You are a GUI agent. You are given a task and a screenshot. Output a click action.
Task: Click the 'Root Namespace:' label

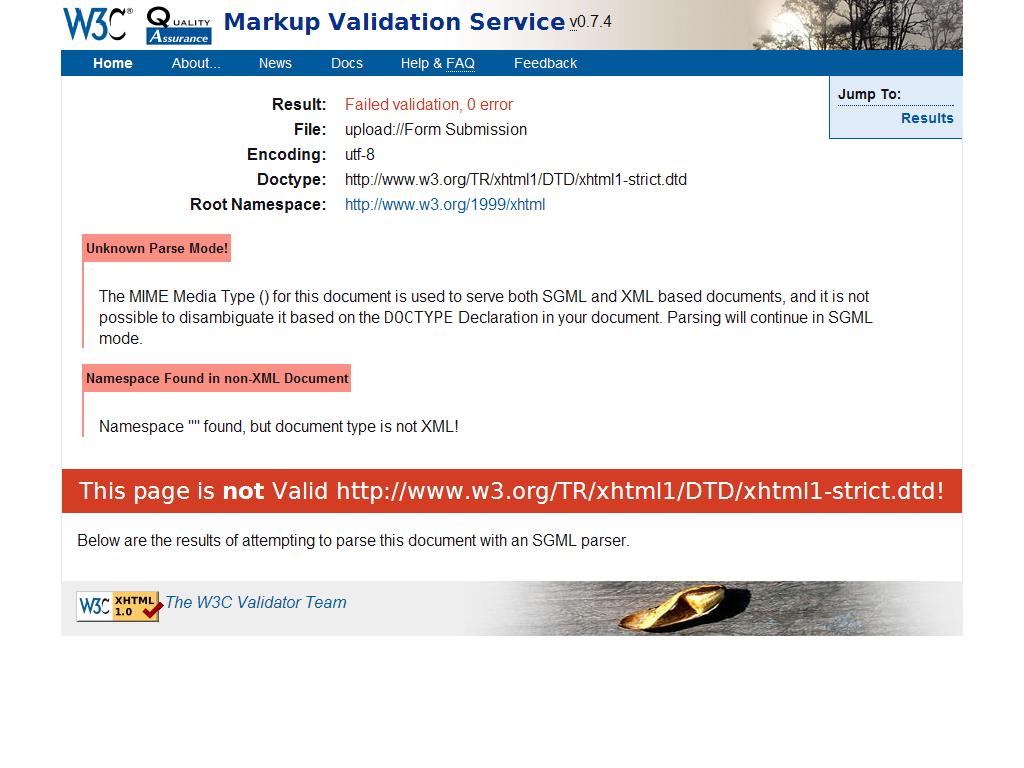pyautogui.click(x=258, y=204)
